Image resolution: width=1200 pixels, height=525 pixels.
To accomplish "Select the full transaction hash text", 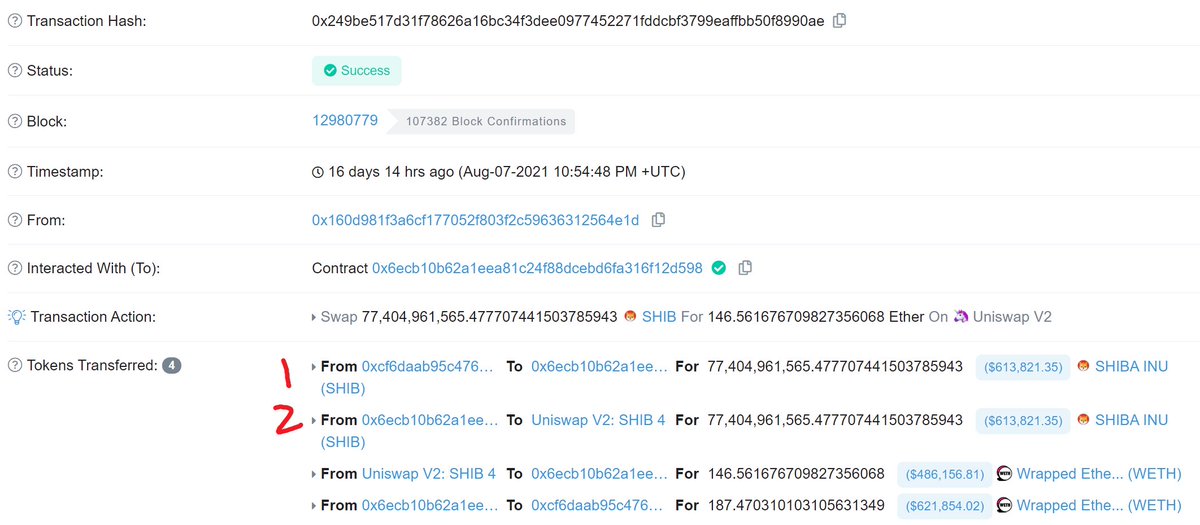I will 568,20.
